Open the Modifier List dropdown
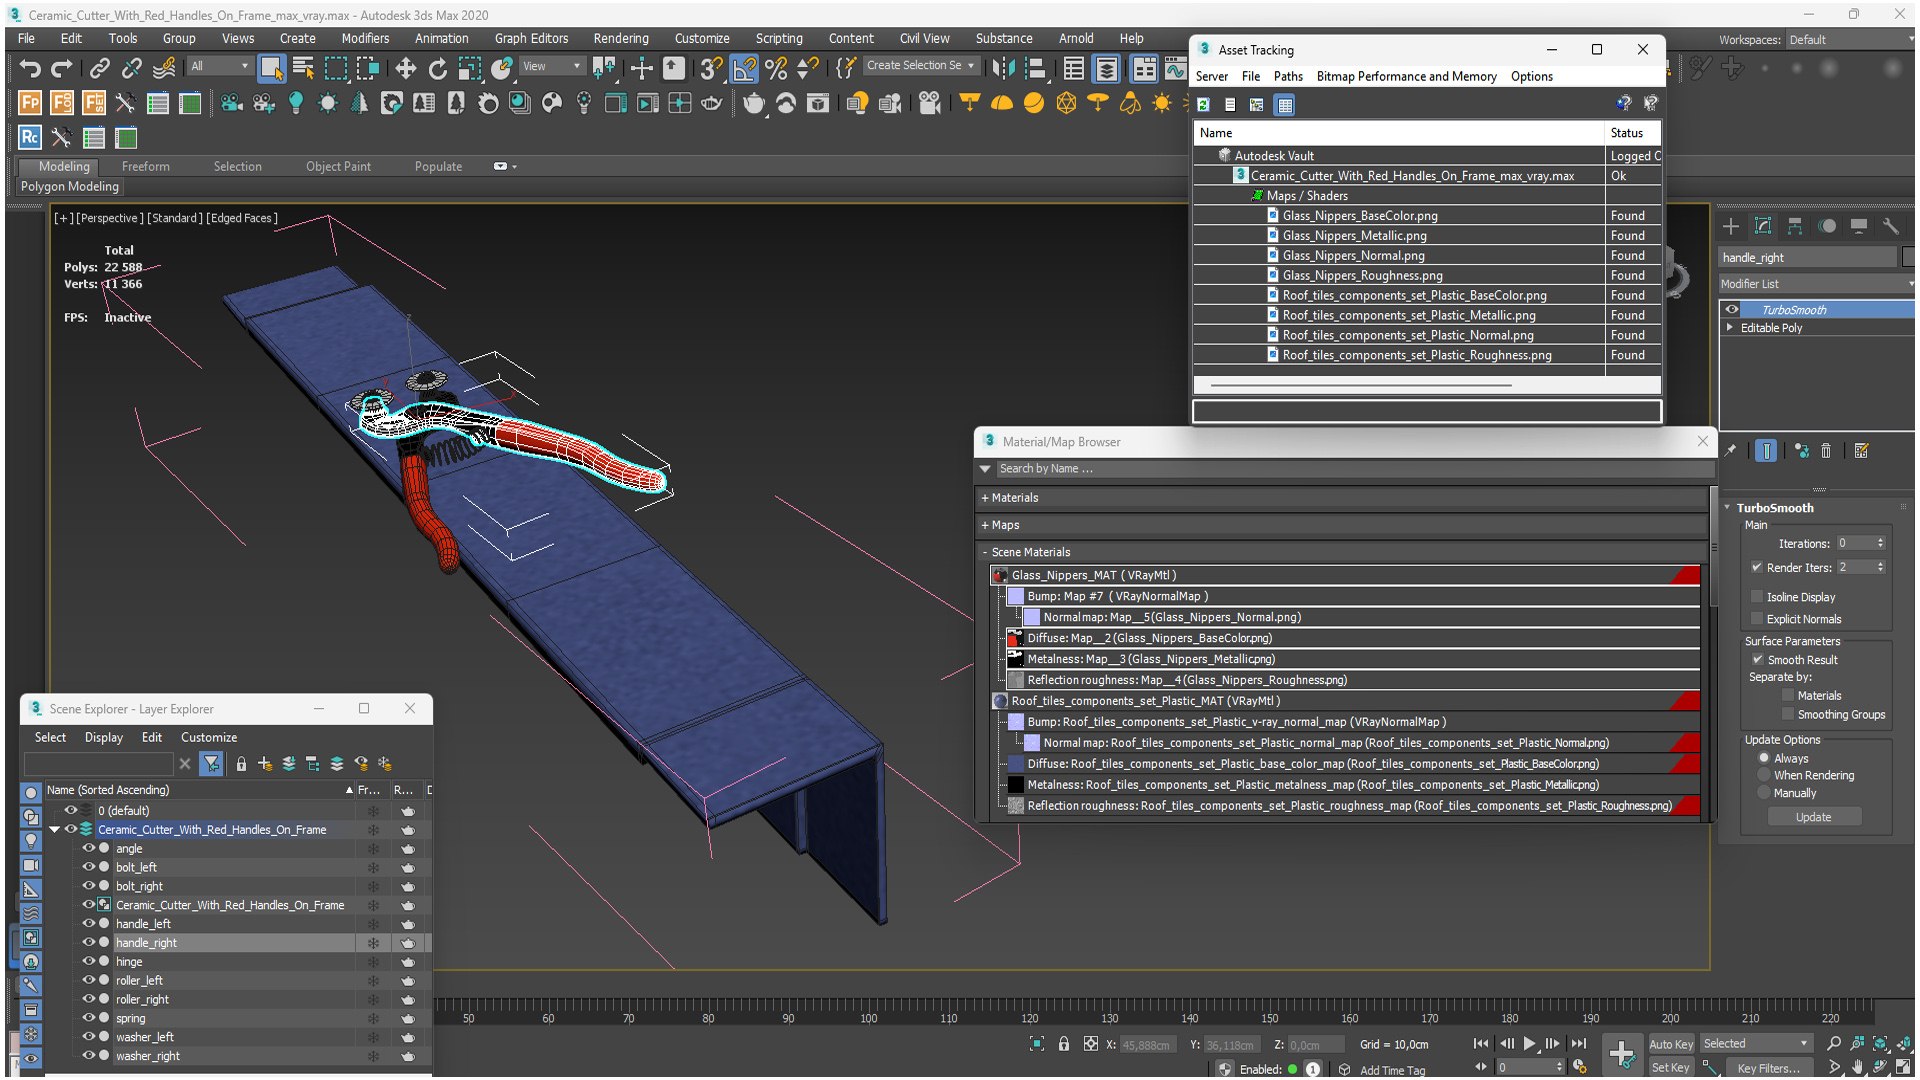 [x=1815, y=284]
